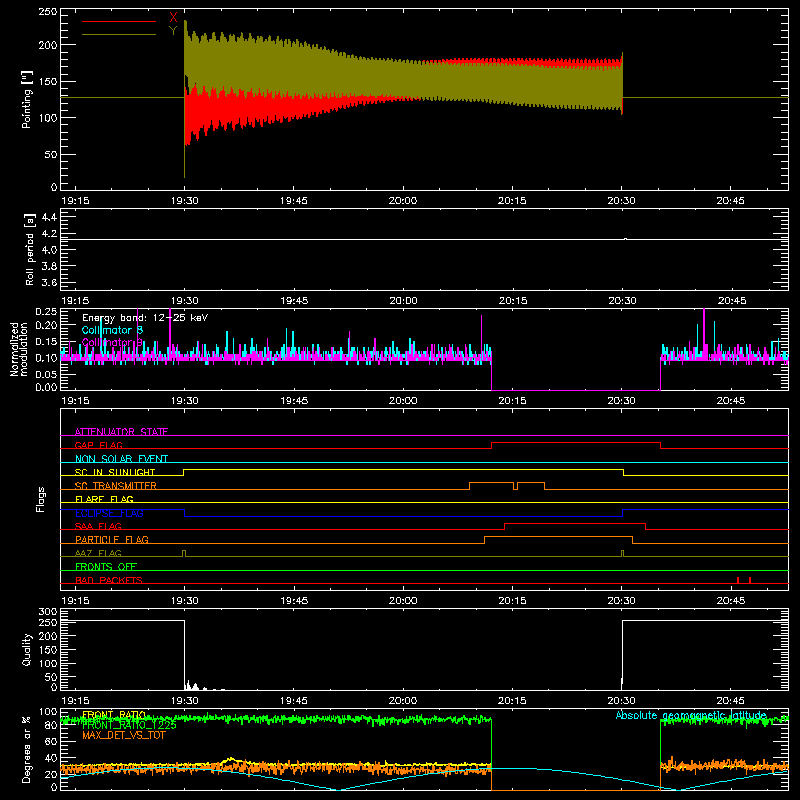Click the green FRONT_RATIO_1225 legend label
This screenshot has height=800, width=800.
coord(129,724)
